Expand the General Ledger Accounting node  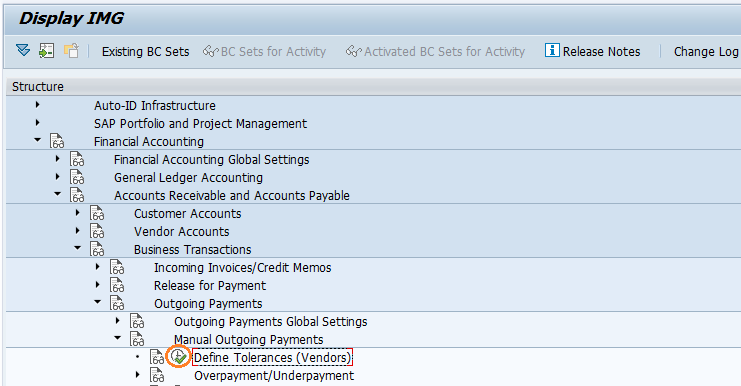point(58,177)
